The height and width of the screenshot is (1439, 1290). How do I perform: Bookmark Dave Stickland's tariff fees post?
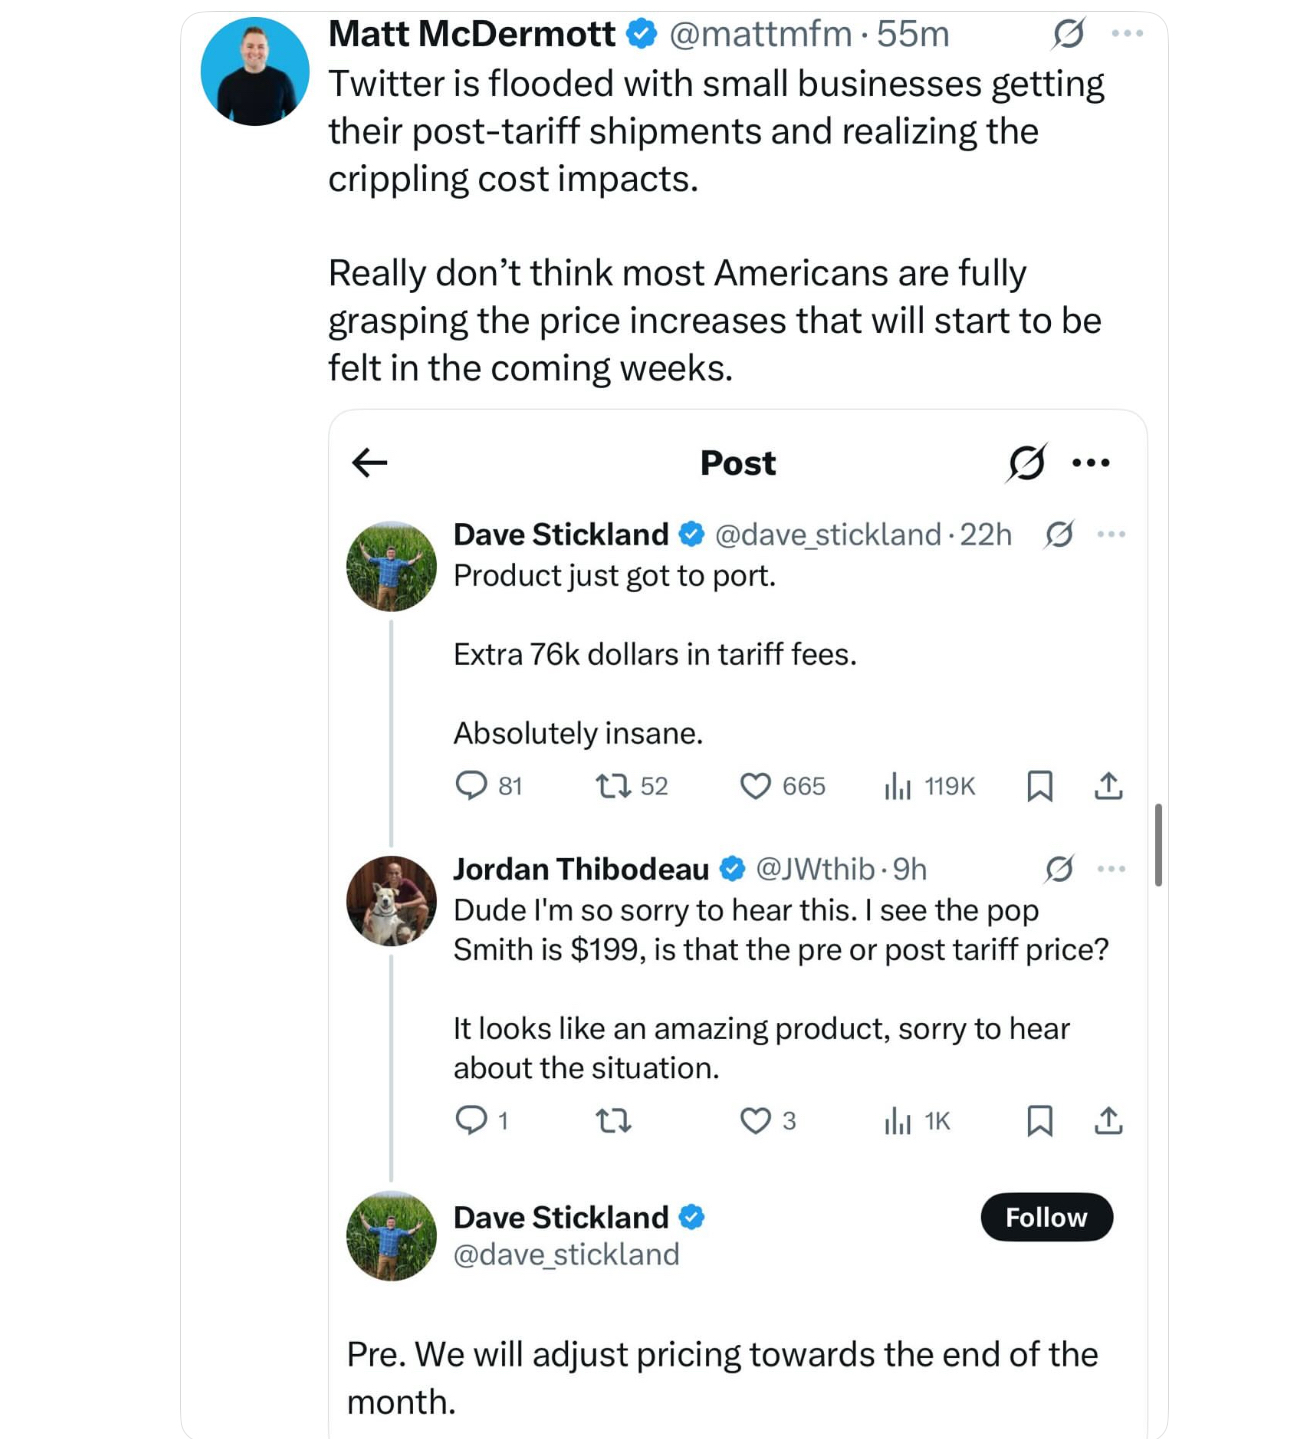[x=1039, y=786]
